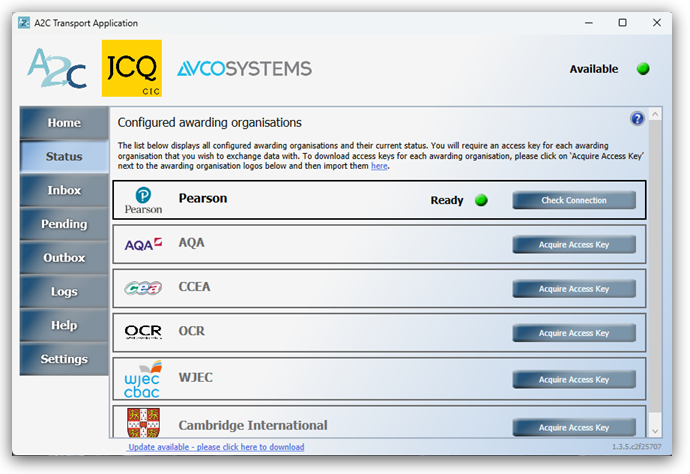Switch to the Inbox tab
This screenshot has height=474, width=690.
64,190
